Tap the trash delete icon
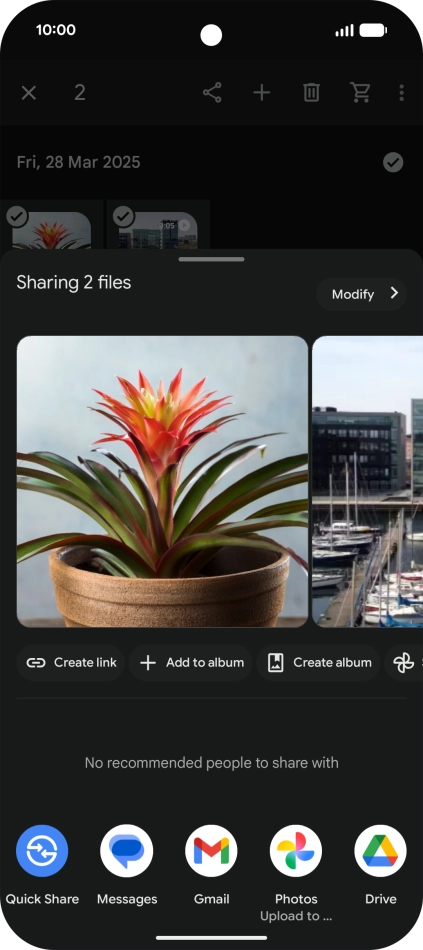Screen dimensions: 423x950 coord(311,93)
